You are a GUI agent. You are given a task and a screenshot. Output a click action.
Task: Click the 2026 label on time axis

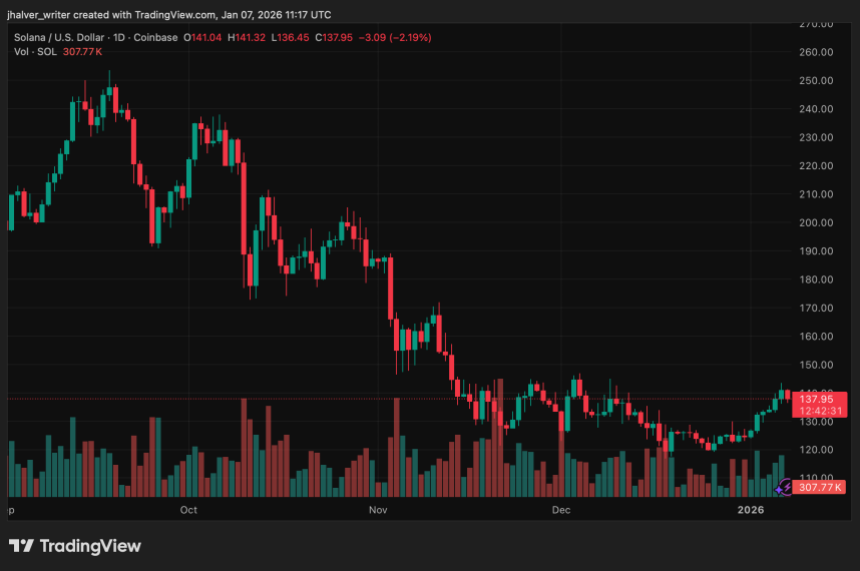tap(750, 510)
